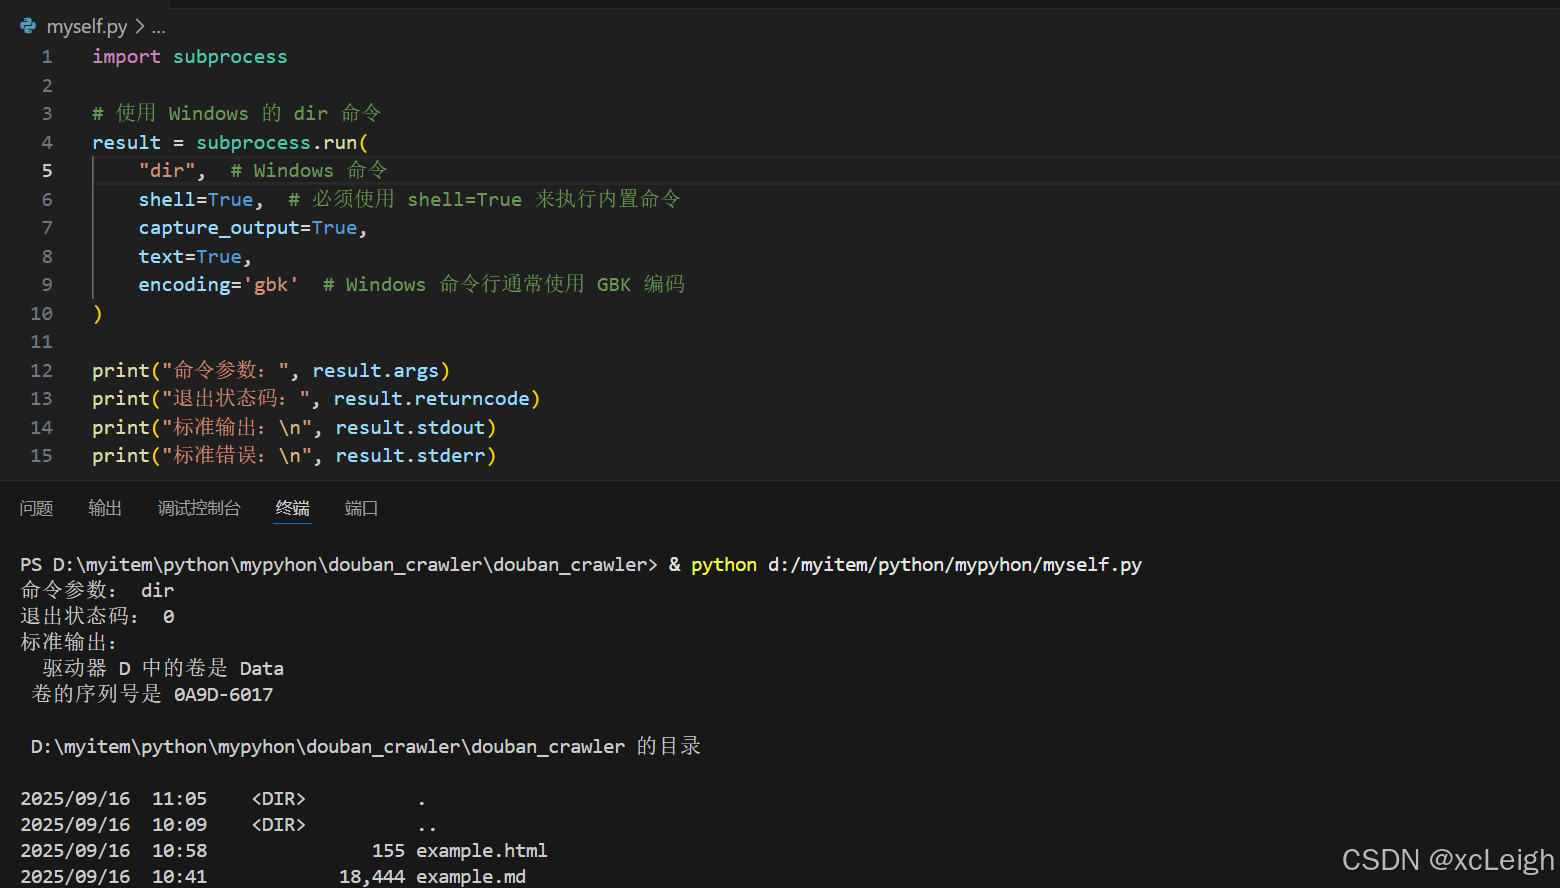Click the '标准输出：' terminal line
Image resolution: width=1560 pixels, height=888 pixels.
pyautogui.click(x=68, y=643)
